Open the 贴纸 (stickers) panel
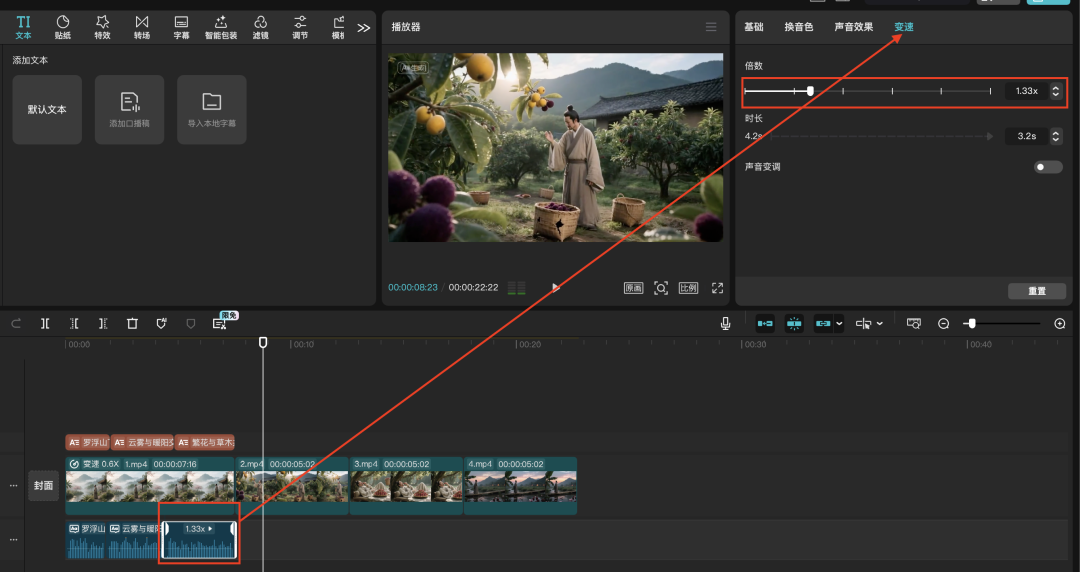 click(63, 26)
